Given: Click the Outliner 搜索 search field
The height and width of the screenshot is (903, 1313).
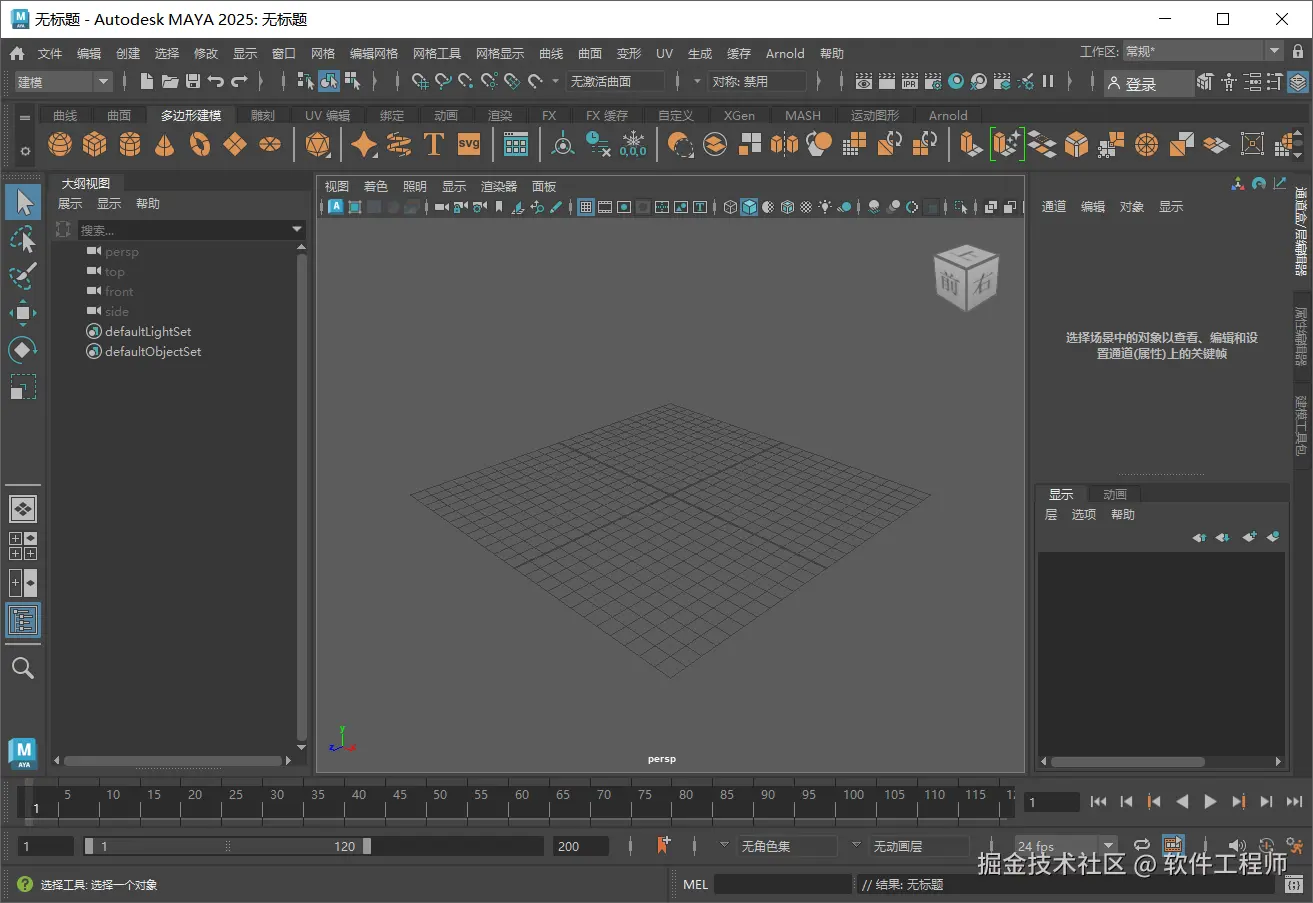Looking at the screenshot, I should 185,230.
